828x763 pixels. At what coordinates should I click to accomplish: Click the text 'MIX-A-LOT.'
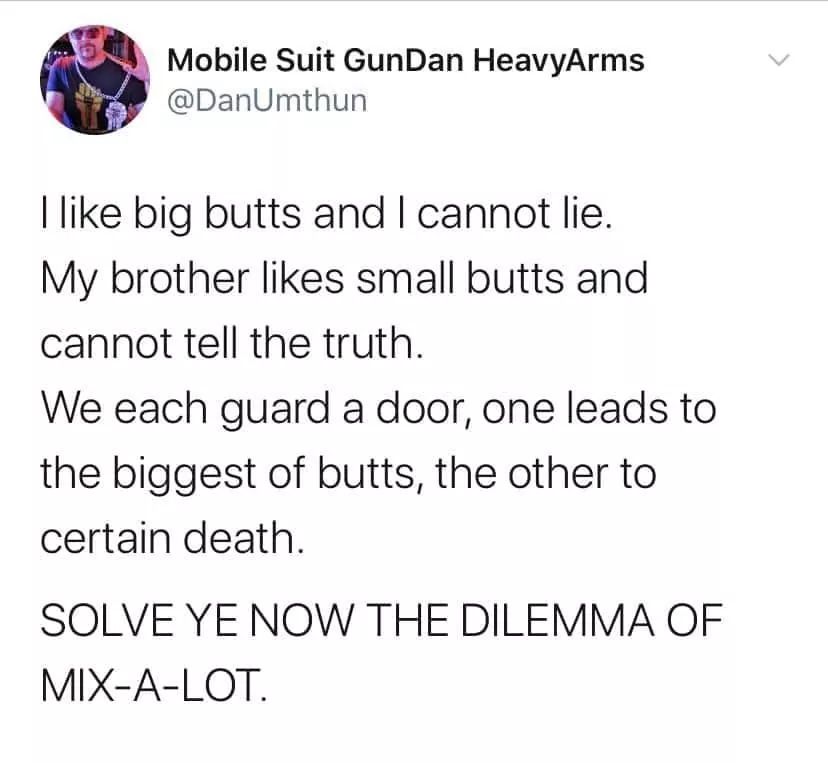[154, 685]
